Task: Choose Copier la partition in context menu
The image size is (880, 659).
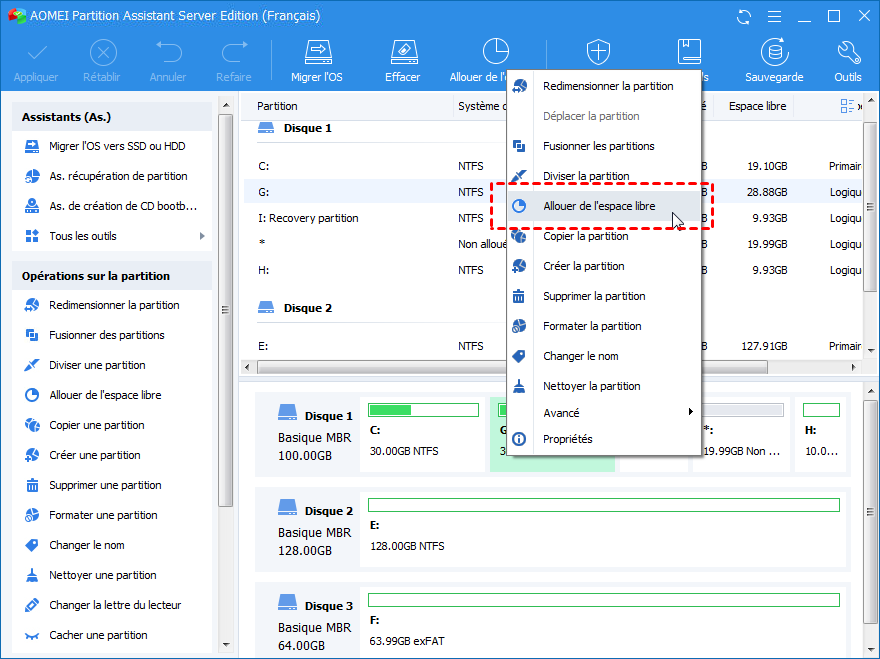Action: coord(604,236)
